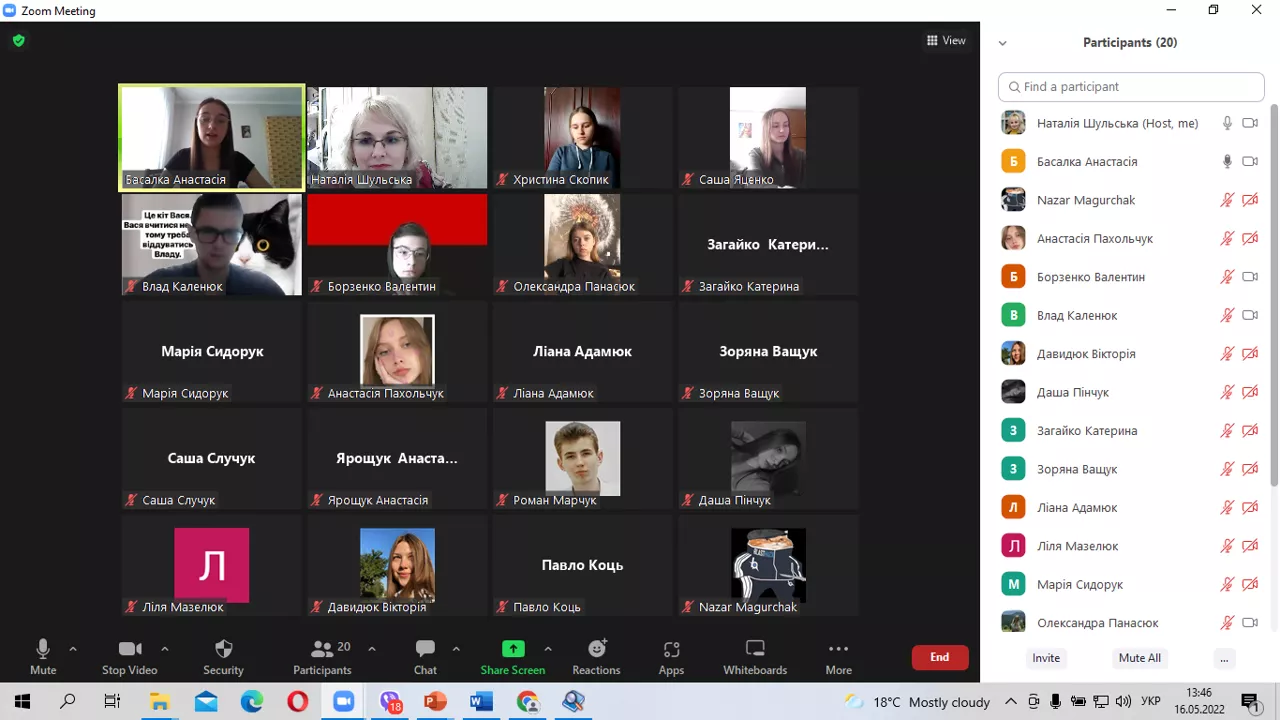Toggle microphone for Басалка Анастасія in list
This screenshot has width=1280, height=720.
1227,161
